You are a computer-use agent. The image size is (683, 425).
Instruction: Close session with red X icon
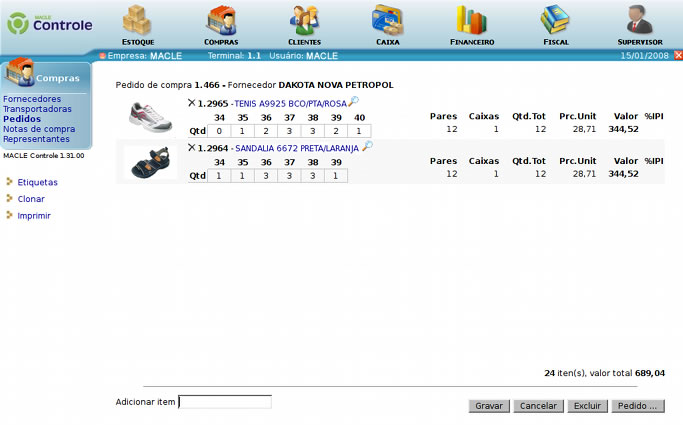point(678,55)
